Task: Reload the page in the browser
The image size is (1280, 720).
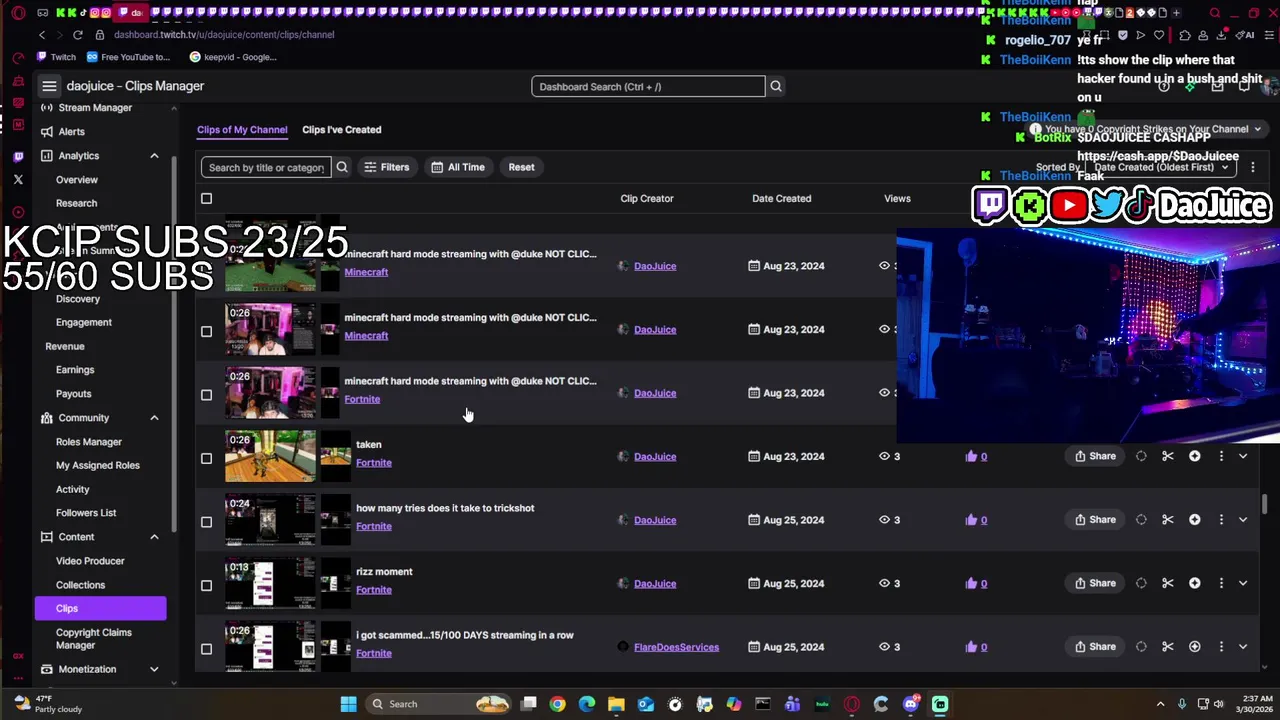Action: click(x=77, y=34)
